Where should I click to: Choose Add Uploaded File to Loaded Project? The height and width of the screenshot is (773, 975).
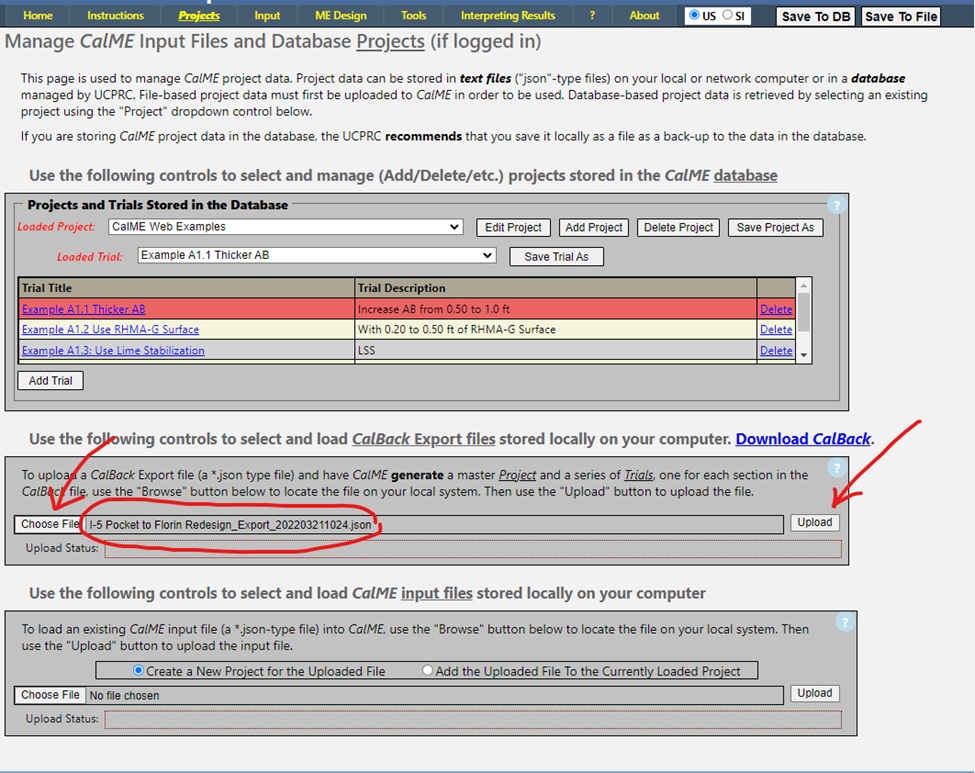[428, 671]
